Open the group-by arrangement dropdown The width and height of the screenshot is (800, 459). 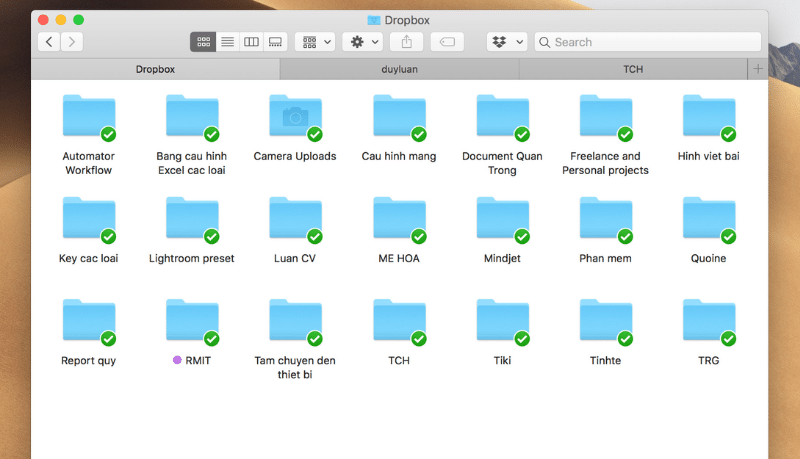315,42
